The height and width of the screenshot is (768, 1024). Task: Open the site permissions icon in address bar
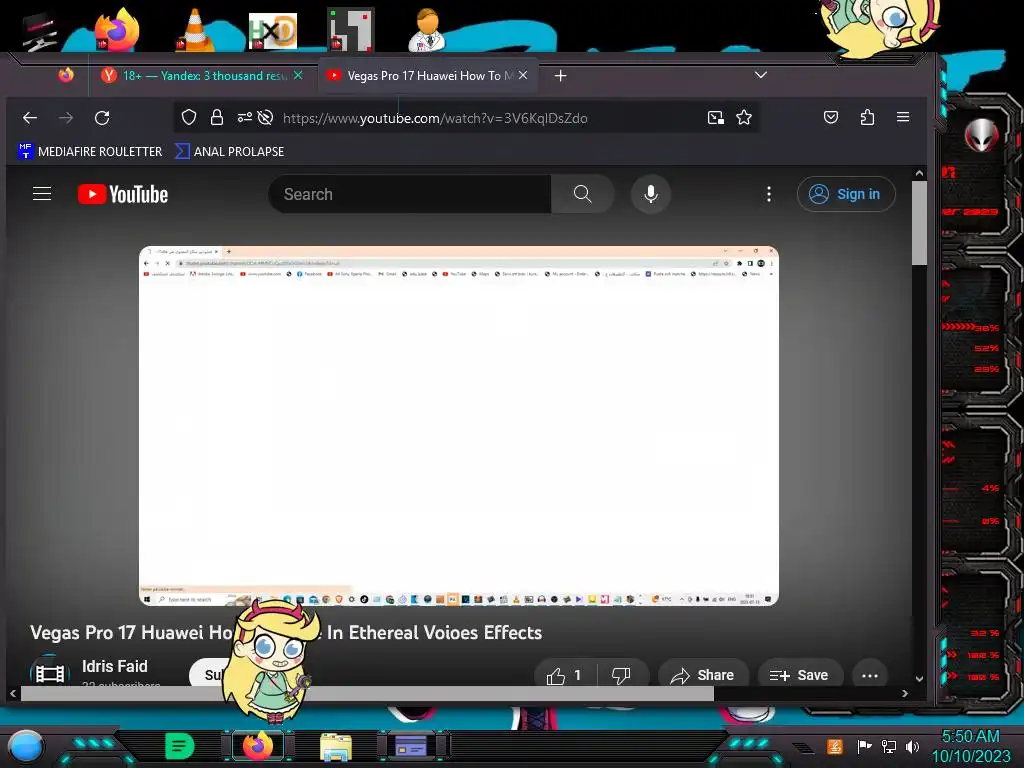pos(244,118)
